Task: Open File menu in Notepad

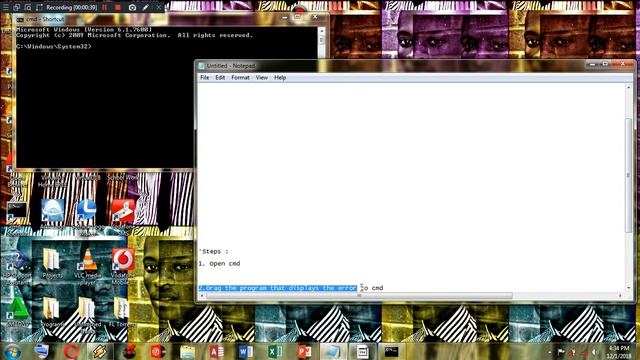Action: 204,78
